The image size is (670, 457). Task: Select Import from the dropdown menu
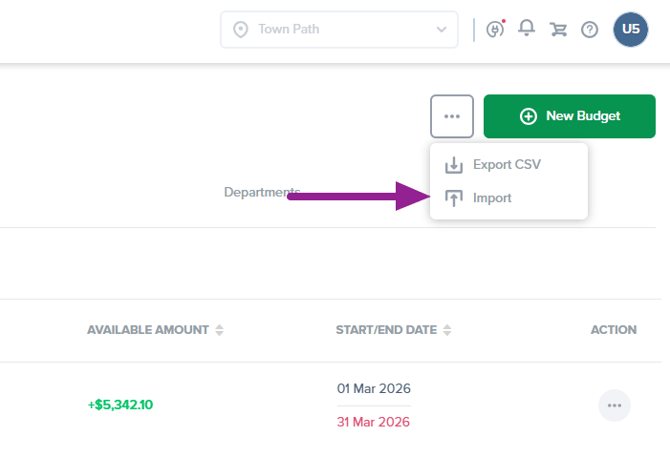pos(492,198)
